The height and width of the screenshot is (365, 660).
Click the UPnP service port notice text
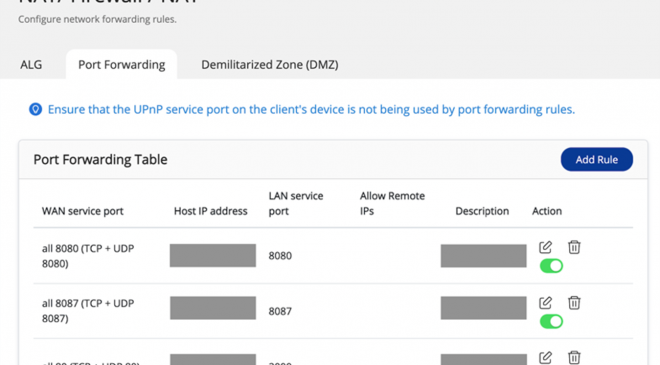pyautogui.click(x=311, y=109)
